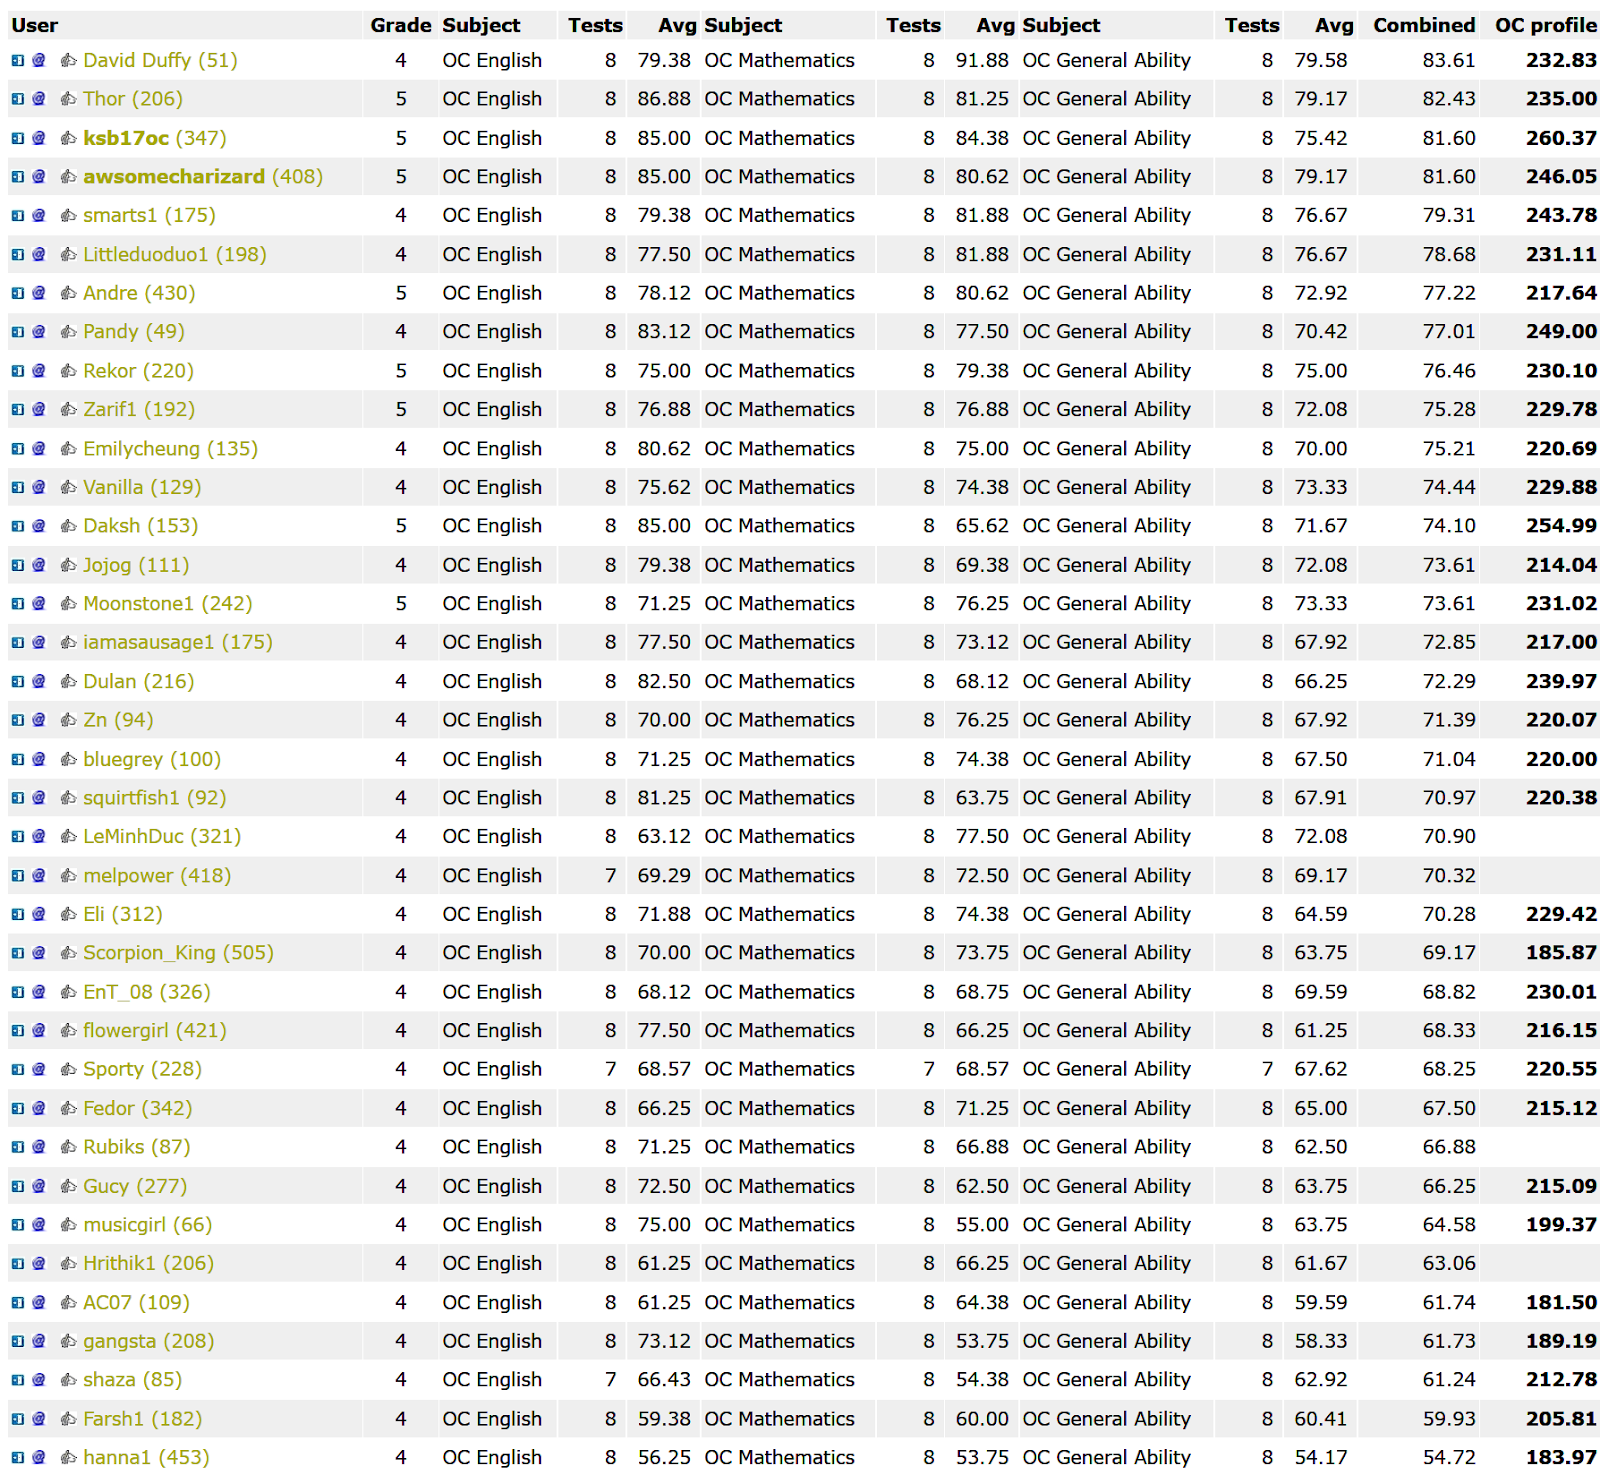
Task: Click the writing-hand icon next to ksb17oc
Action: [68, 138]
